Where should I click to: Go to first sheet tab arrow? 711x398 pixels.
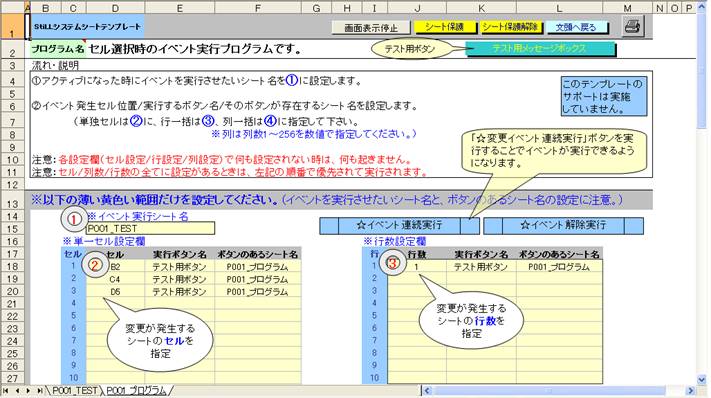(x=5, y=390)
